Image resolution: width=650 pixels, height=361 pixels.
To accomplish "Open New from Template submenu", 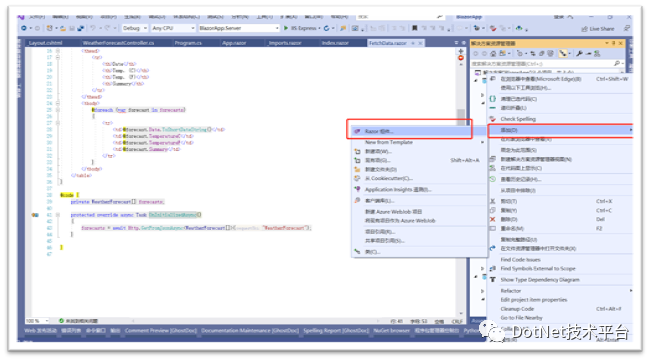I will [419, 142].
